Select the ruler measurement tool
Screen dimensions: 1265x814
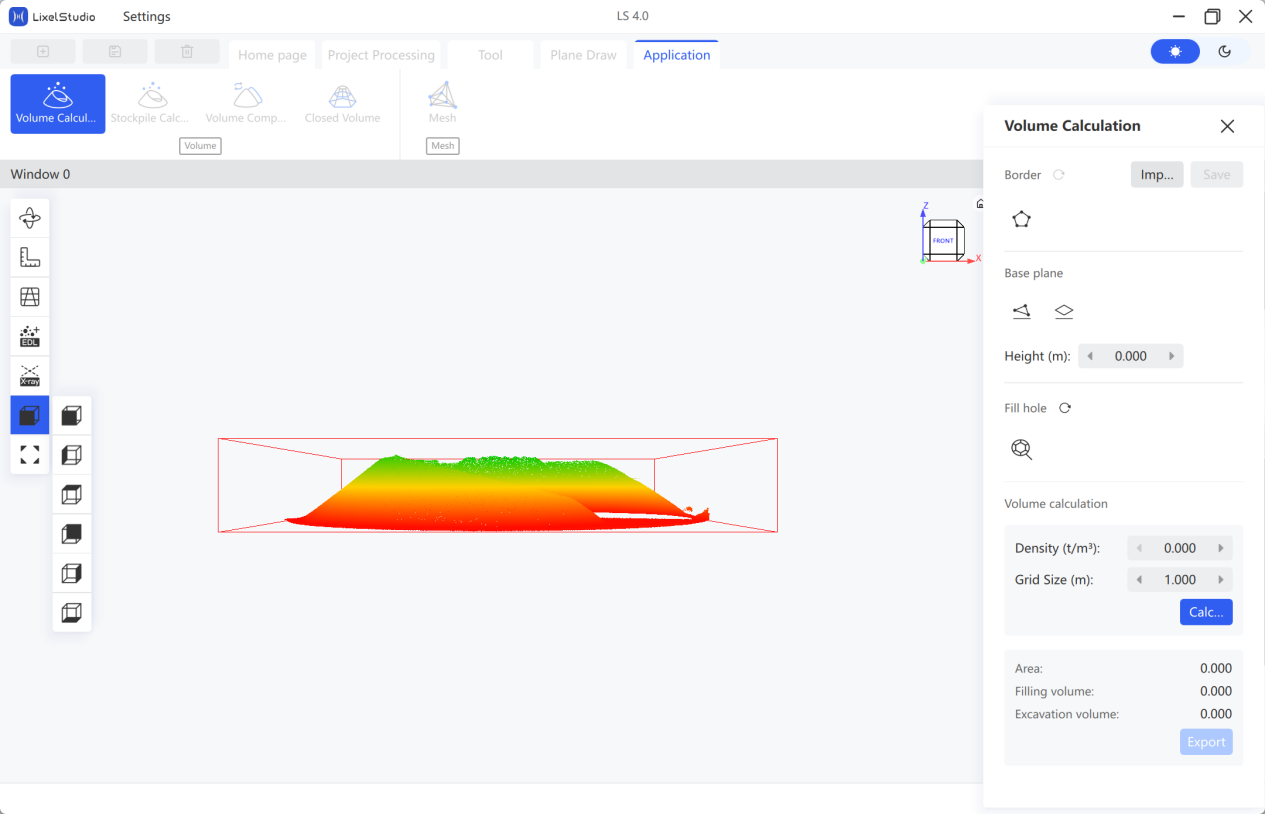click(x=30, y=257)
